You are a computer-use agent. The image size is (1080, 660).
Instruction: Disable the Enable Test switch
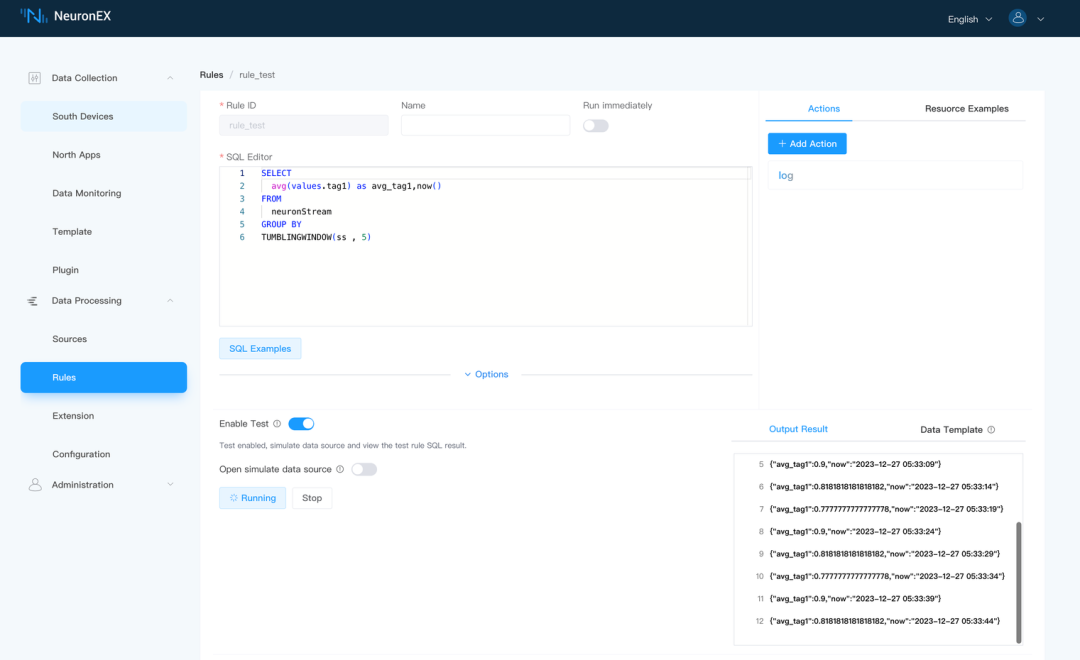click(x=301, y=424)
